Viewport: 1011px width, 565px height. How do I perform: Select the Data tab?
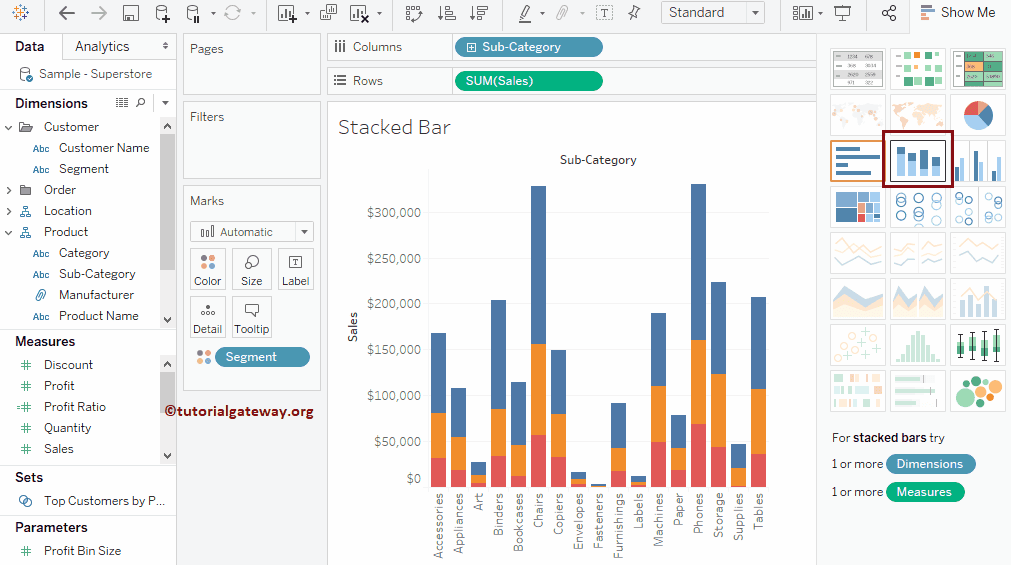tap(30, 46)
